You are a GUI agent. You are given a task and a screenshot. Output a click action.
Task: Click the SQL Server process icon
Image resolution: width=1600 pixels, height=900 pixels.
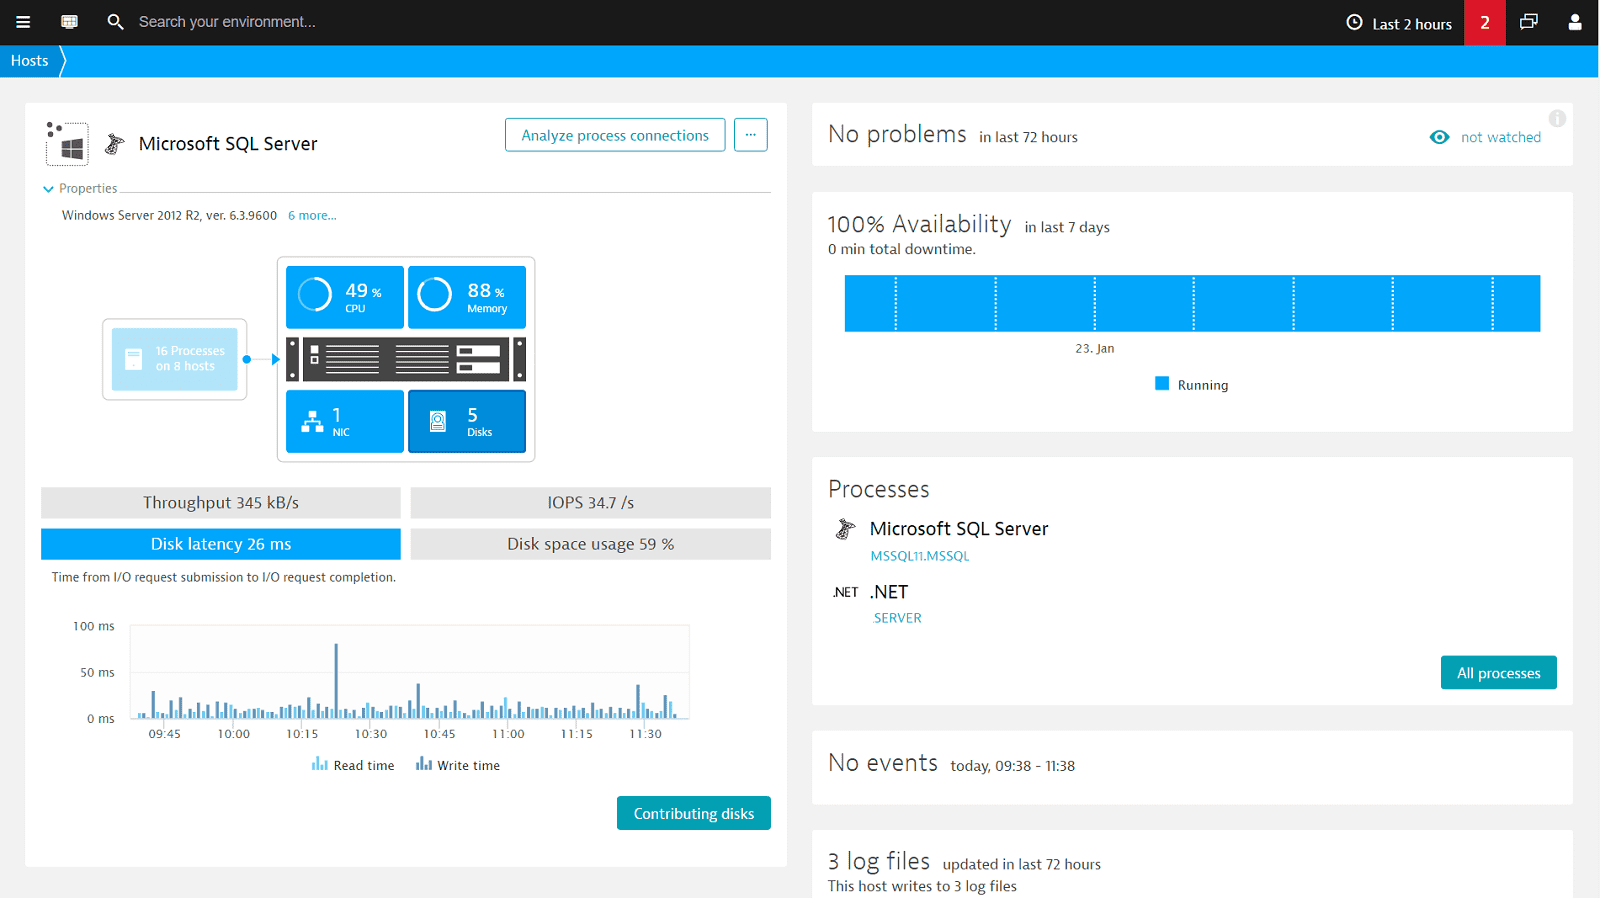(846, 529)
